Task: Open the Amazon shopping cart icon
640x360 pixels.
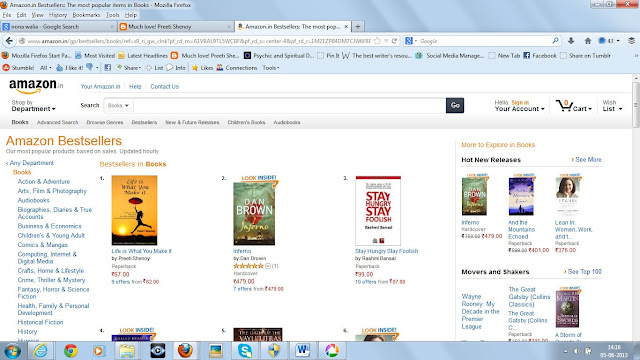Action: (564, 106)
